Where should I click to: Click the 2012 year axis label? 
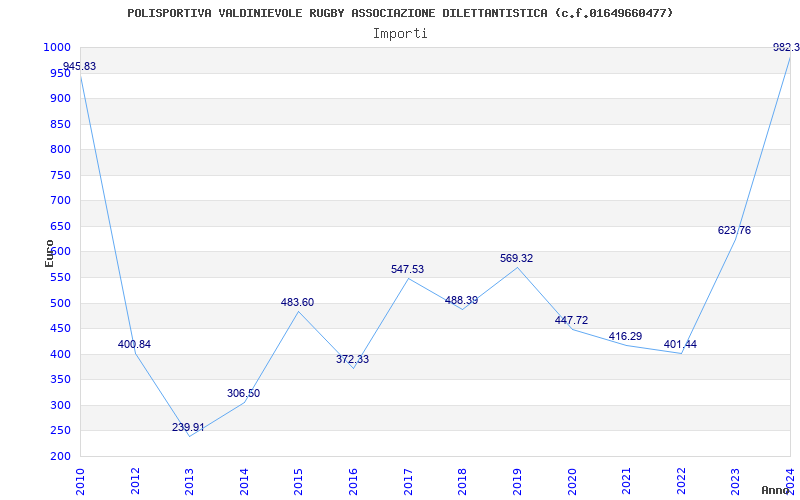(135, 481)
